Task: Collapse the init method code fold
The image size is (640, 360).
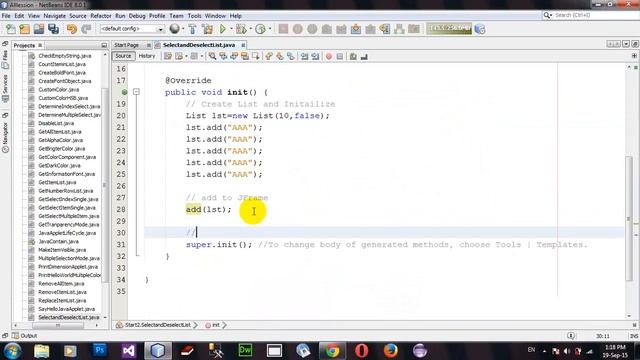Action: [136, 92]
